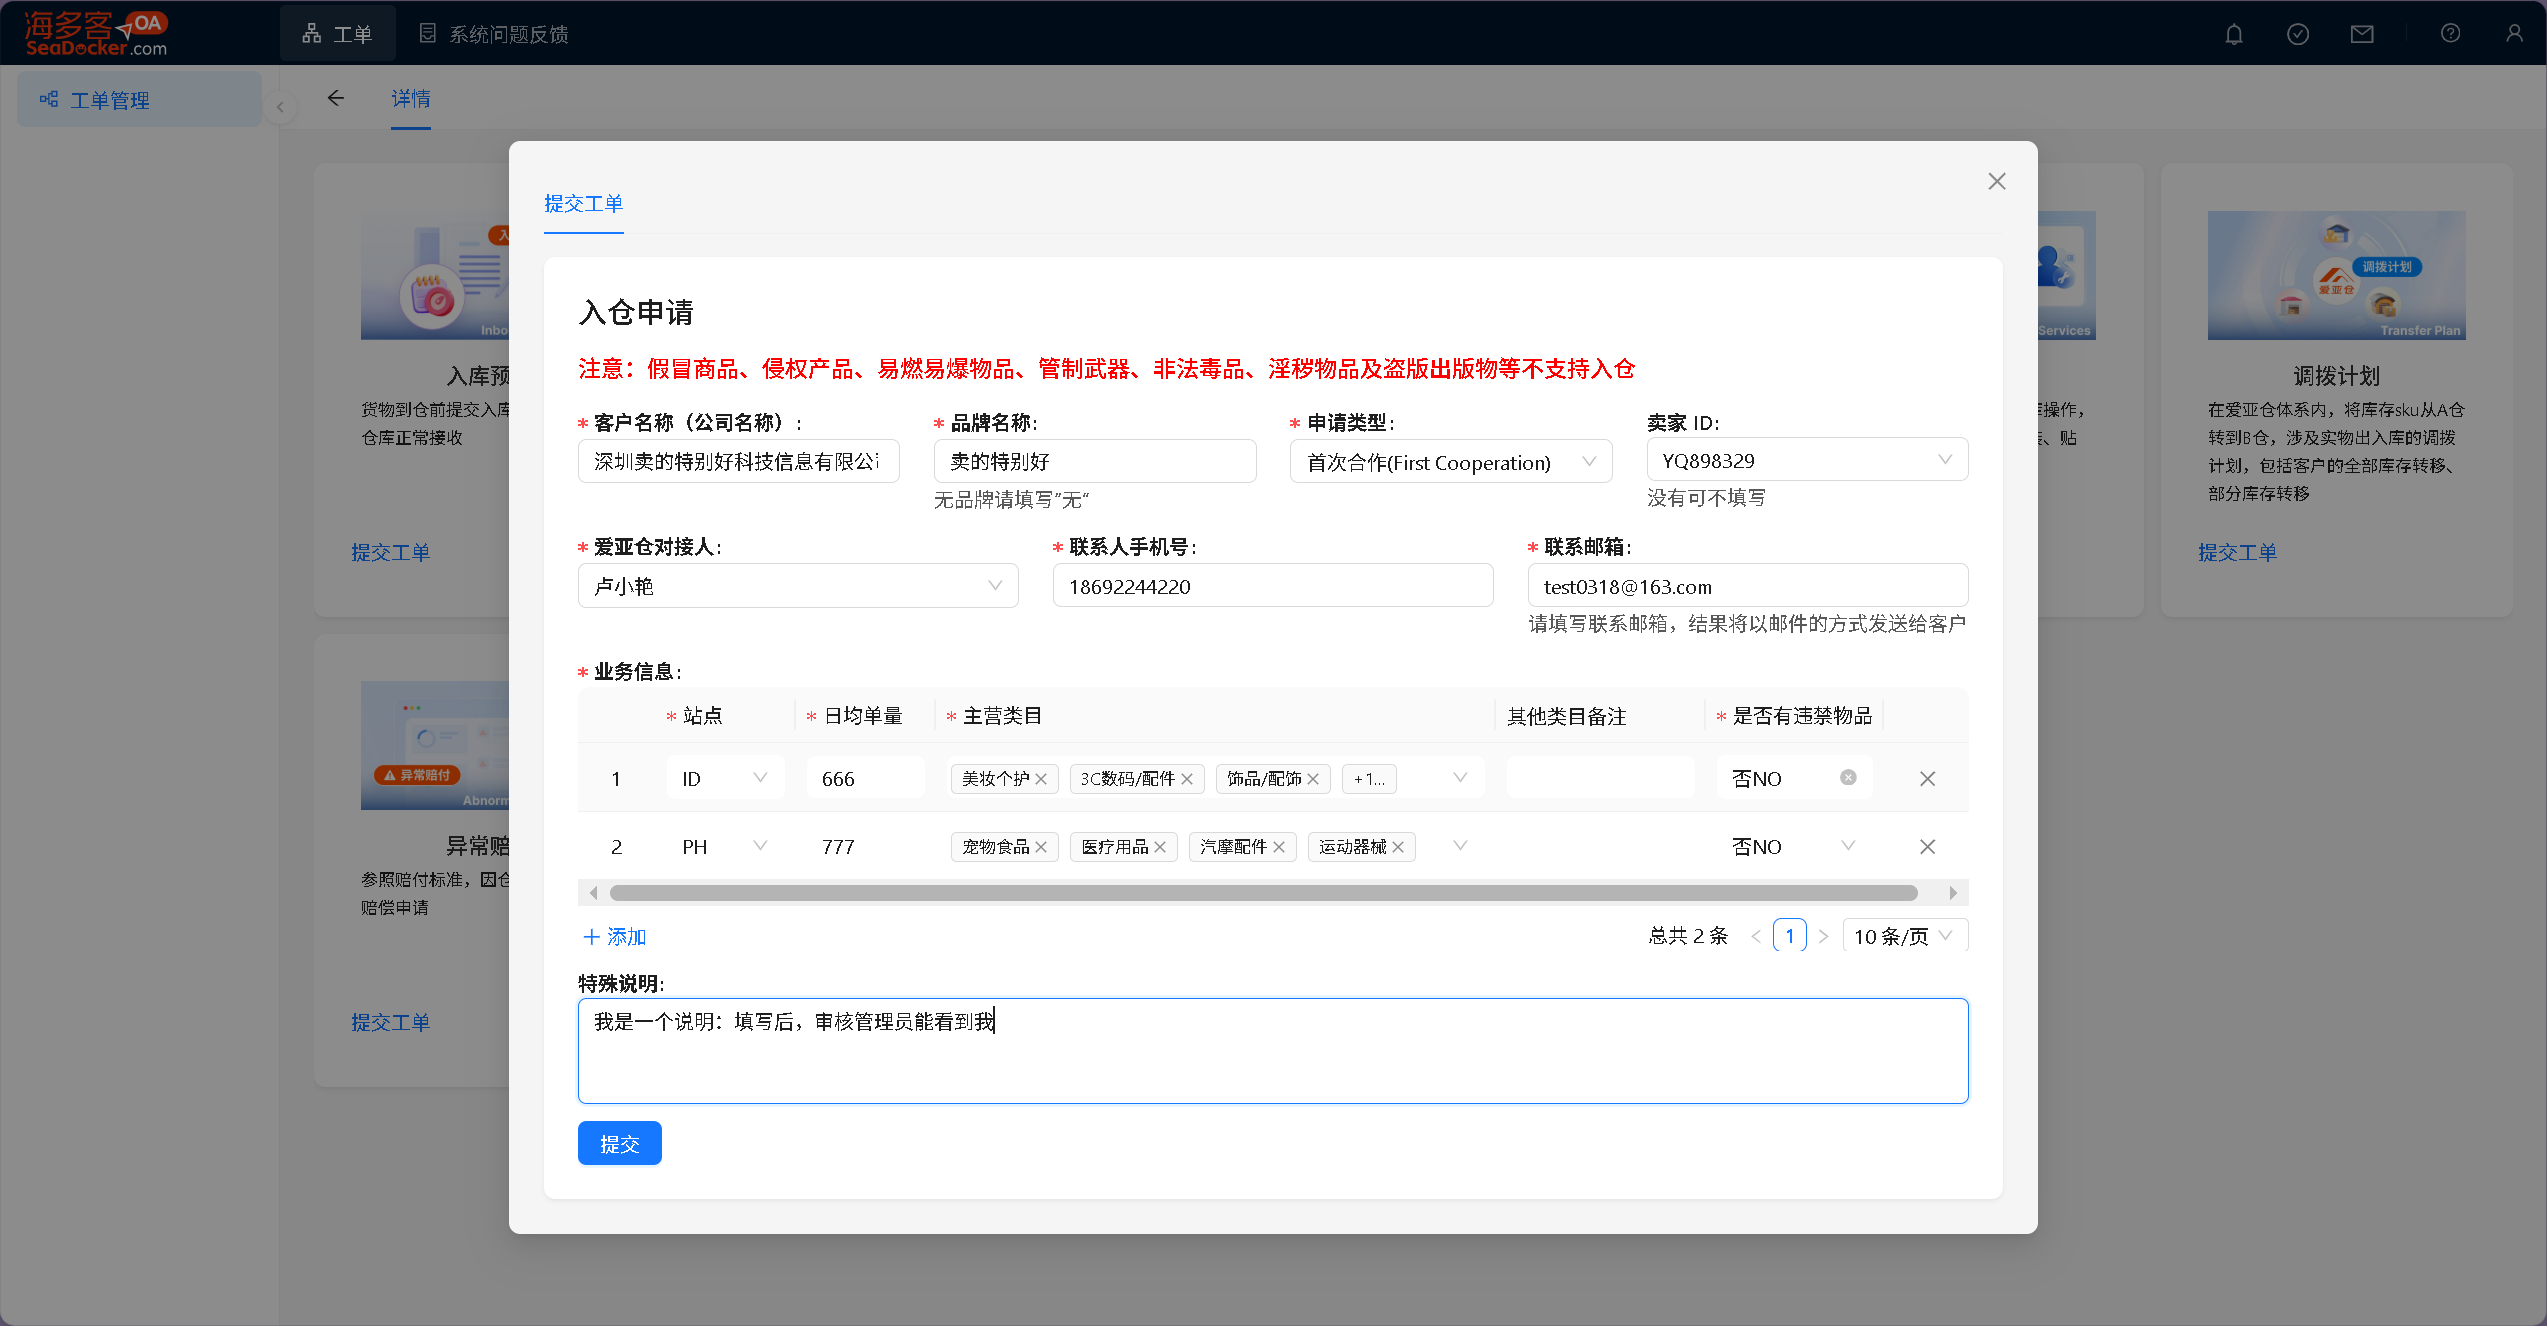2547x1326 pixels.
Task: Click the blue 提交 button
Action: (x=619, y=1143)
